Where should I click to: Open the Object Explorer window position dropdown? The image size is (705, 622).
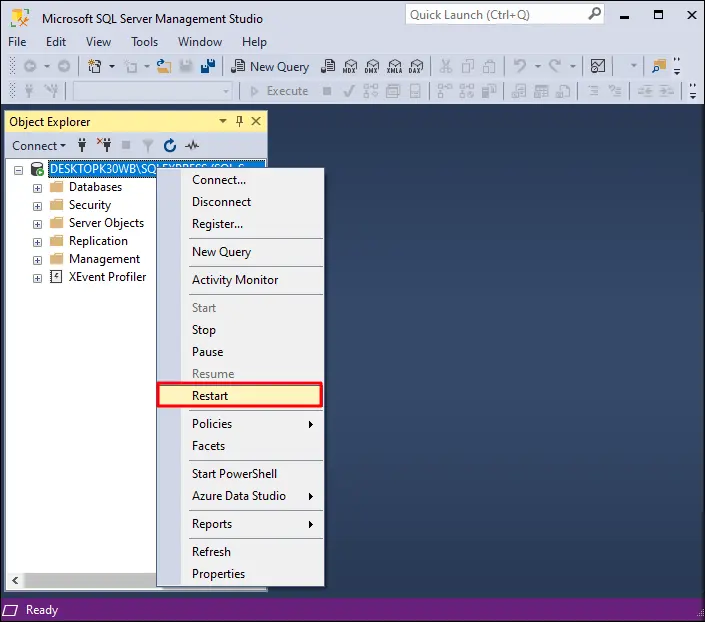[x=223, y=121]
